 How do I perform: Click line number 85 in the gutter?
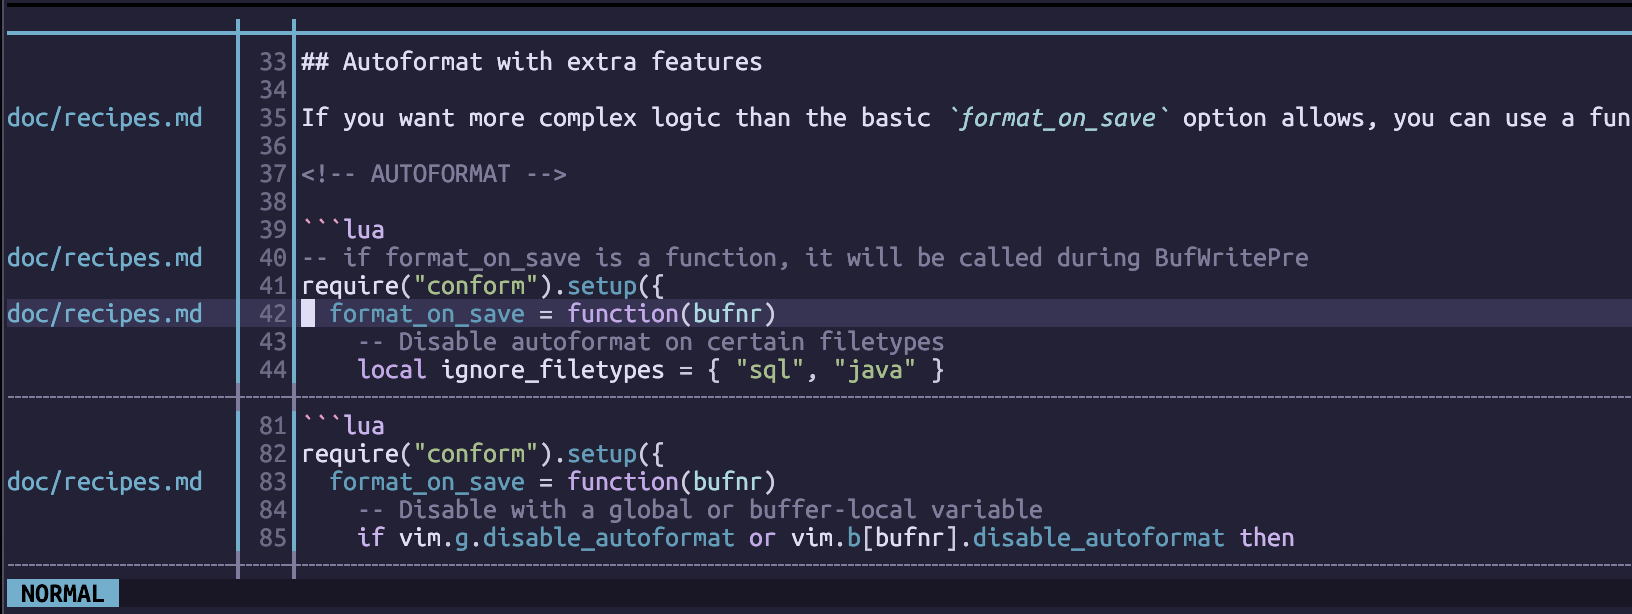[x=273, y=538]
